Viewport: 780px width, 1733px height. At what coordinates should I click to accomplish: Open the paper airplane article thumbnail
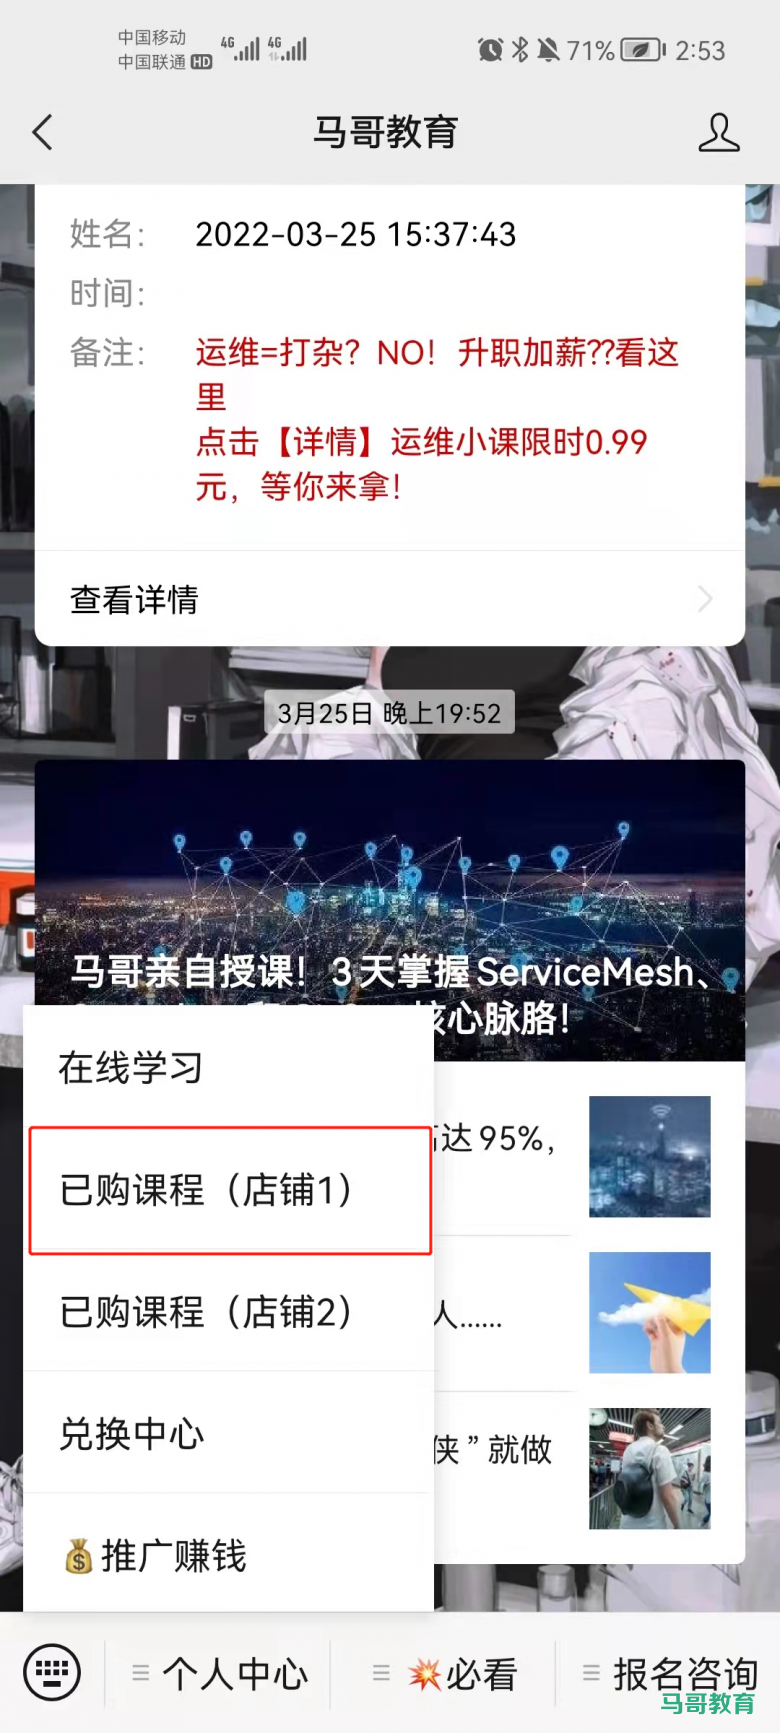click(650, 1312)
